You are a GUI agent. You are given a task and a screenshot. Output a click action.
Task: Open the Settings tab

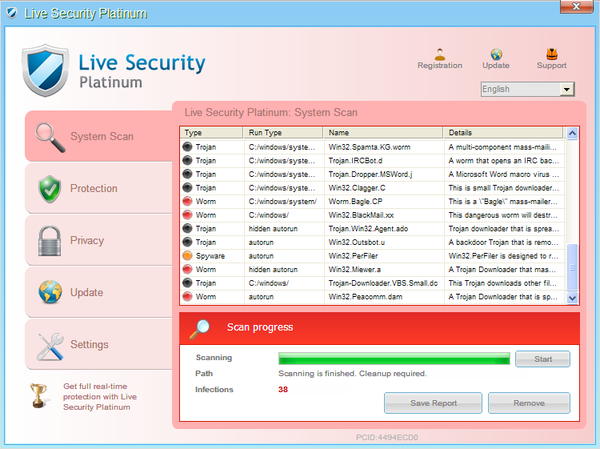99,345
